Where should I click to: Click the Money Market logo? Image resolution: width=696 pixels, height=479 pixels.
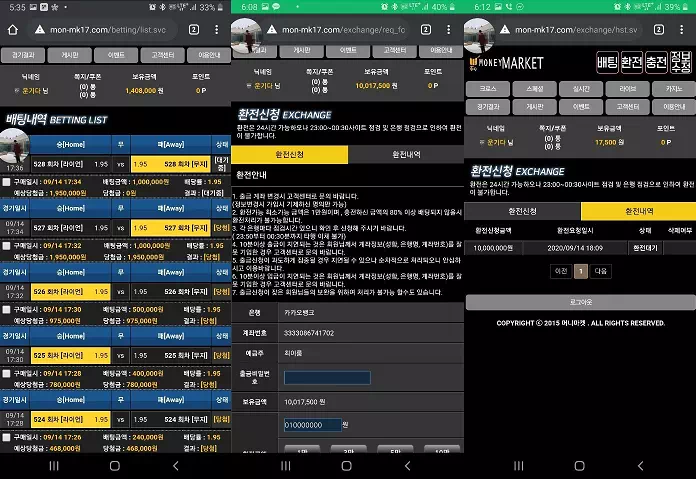coord(506,63)
